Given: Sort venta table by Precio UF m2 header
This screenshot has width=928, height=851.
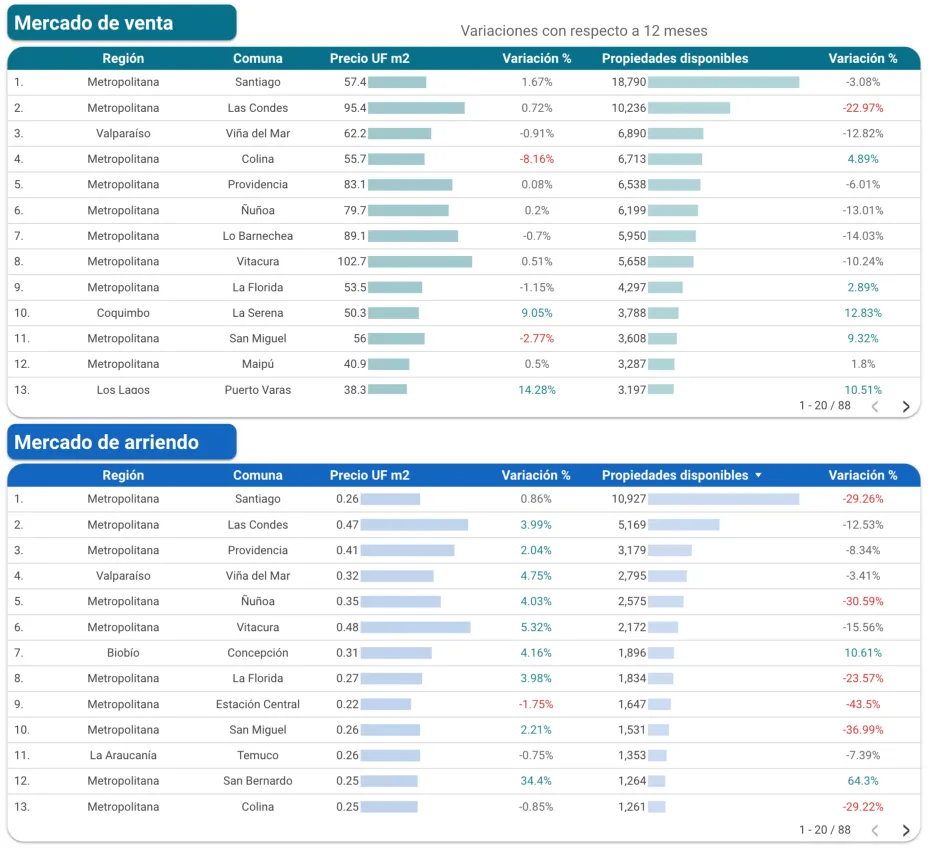Looking at the screenshot, I should point(368,58).
